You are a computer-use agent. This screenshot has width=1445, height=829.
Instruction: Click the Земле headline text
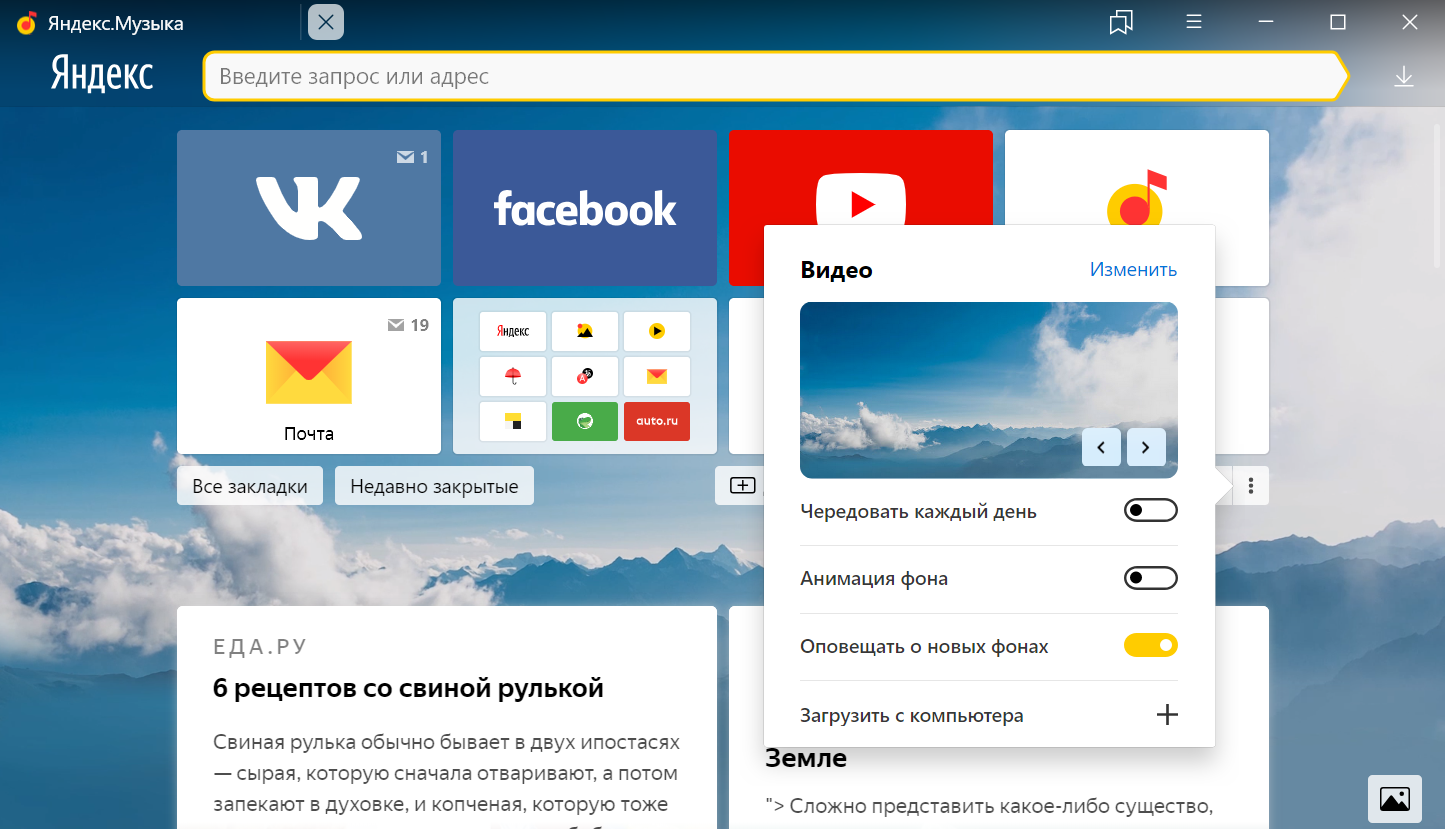(806, 758)
